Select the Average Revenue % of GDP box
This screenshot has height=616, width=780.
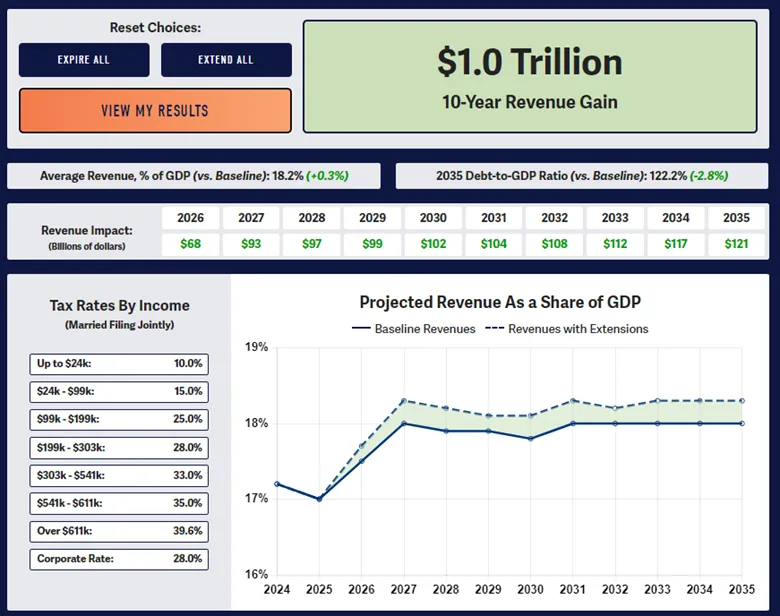pos(195,176)
